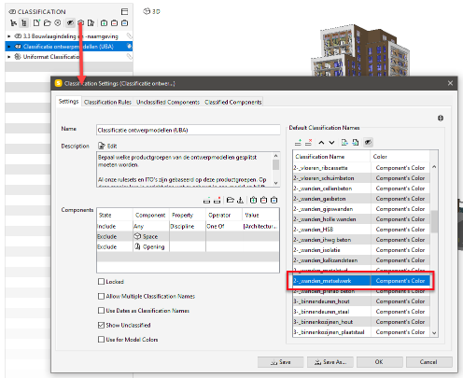Confirm with the OK button

(379, 362)
